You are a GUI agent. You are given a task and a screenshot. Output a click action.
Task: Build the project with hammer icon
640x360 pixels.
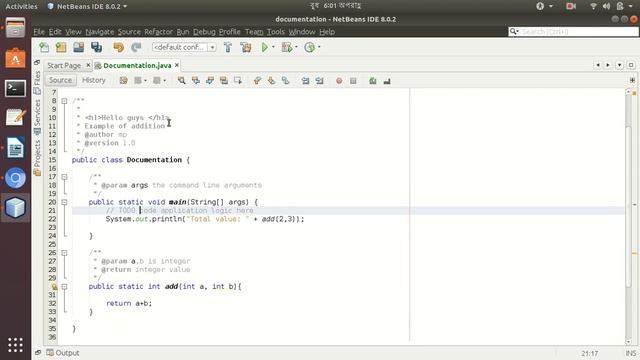pyautogui.click(x=228, y=47)
